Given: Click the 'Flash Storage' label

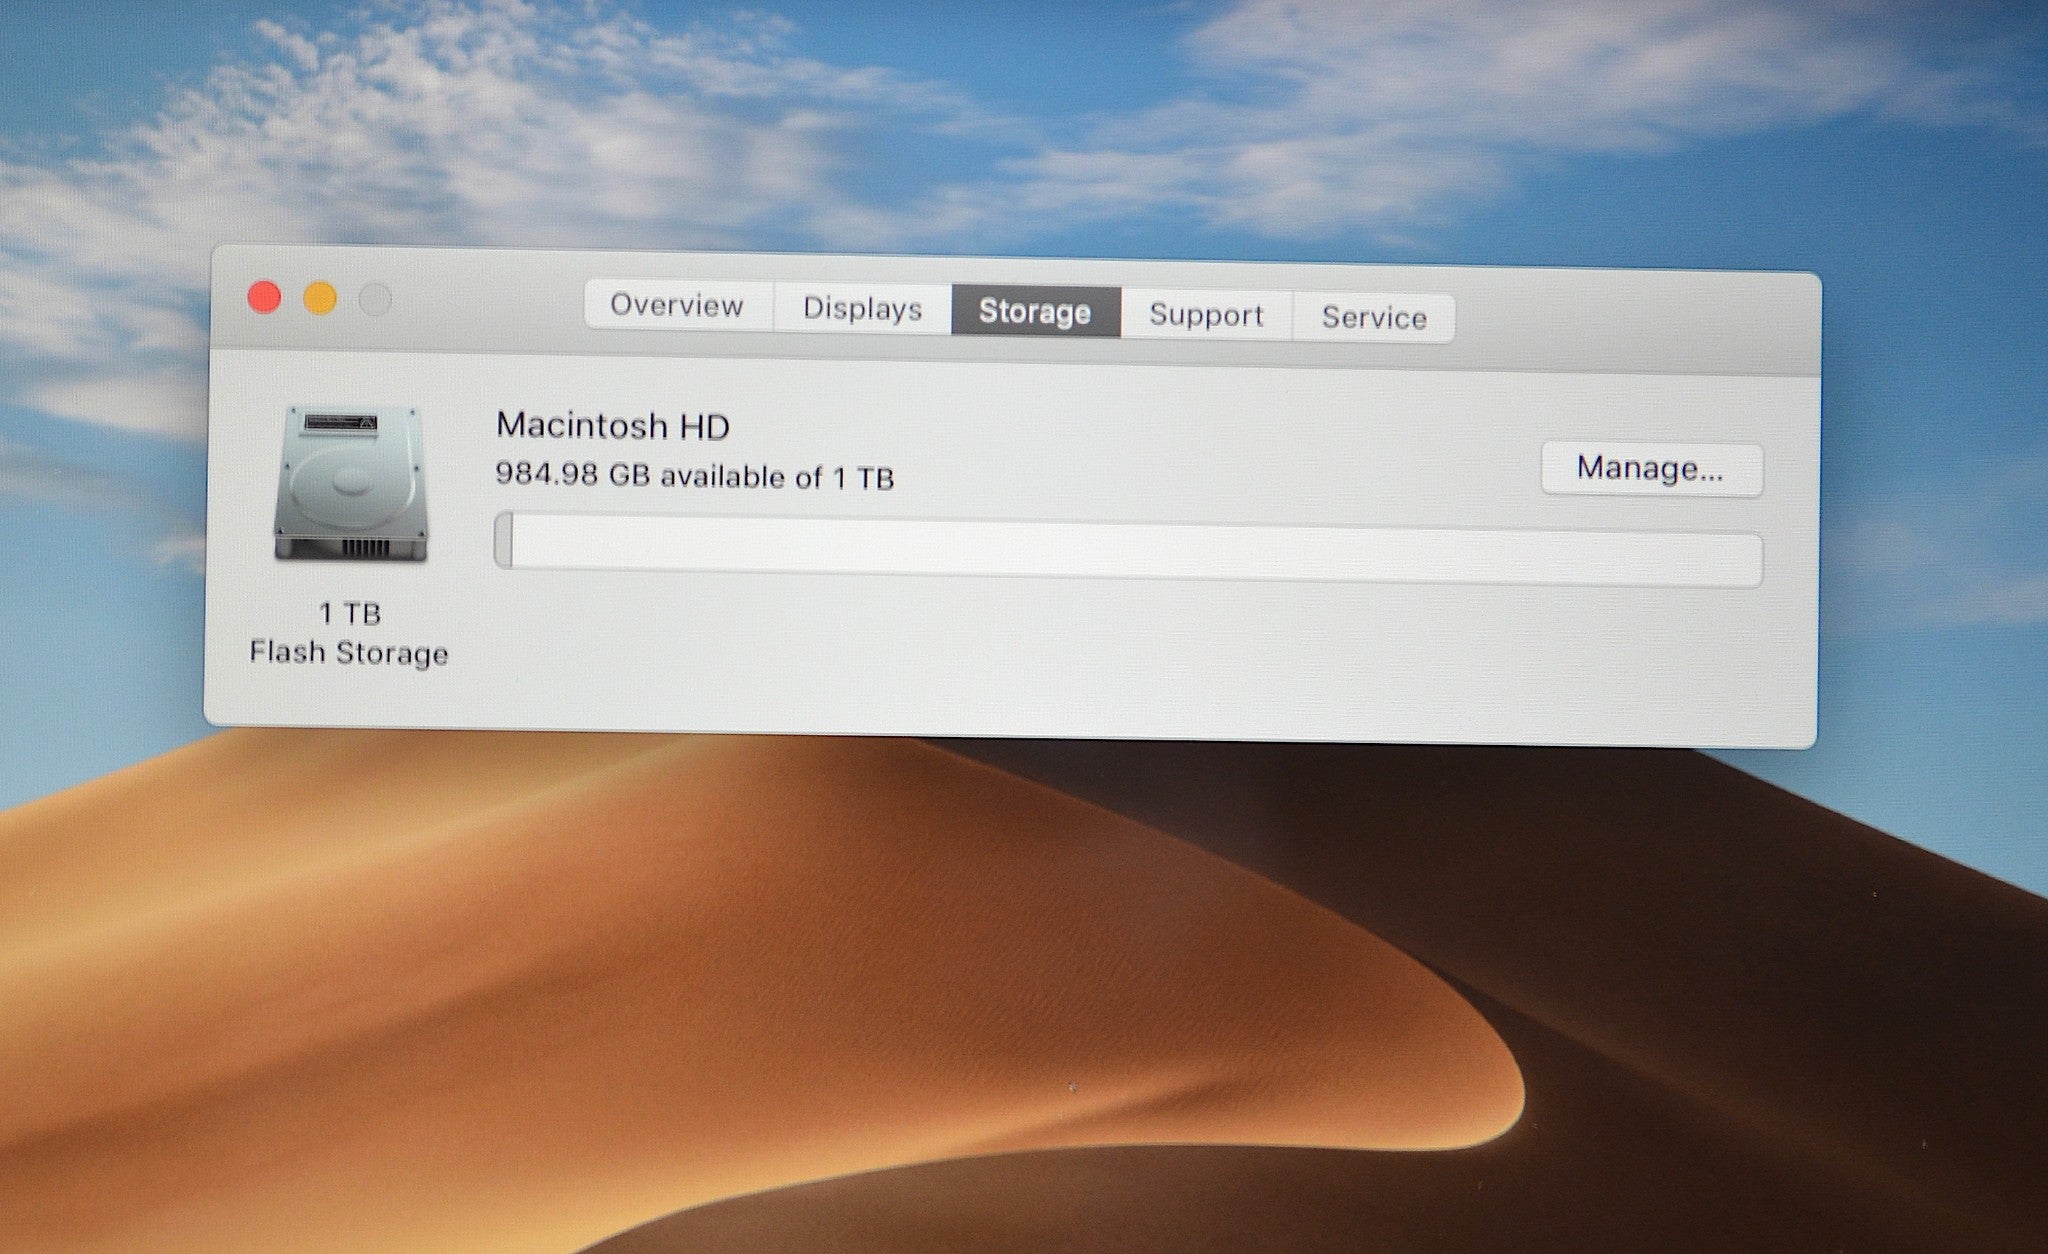Looking at the screenshot, I should (x=349, y=653).
